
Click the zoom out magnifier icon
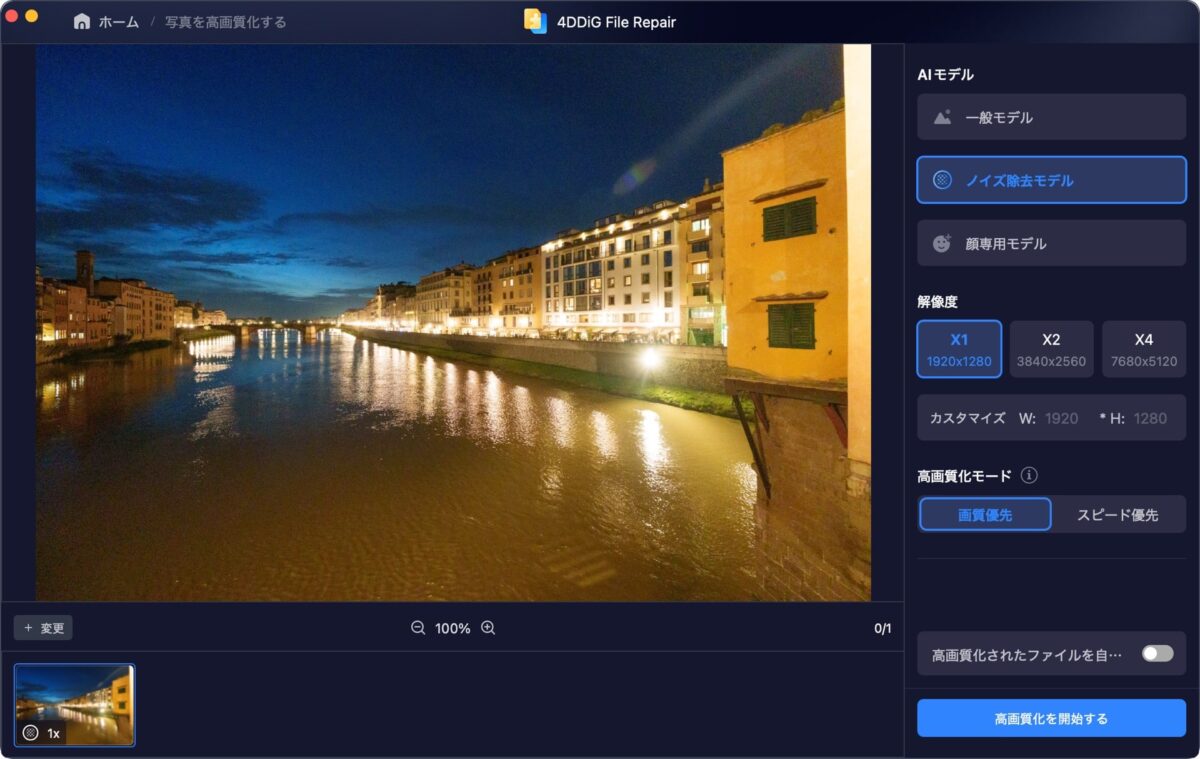click(418, 628)
